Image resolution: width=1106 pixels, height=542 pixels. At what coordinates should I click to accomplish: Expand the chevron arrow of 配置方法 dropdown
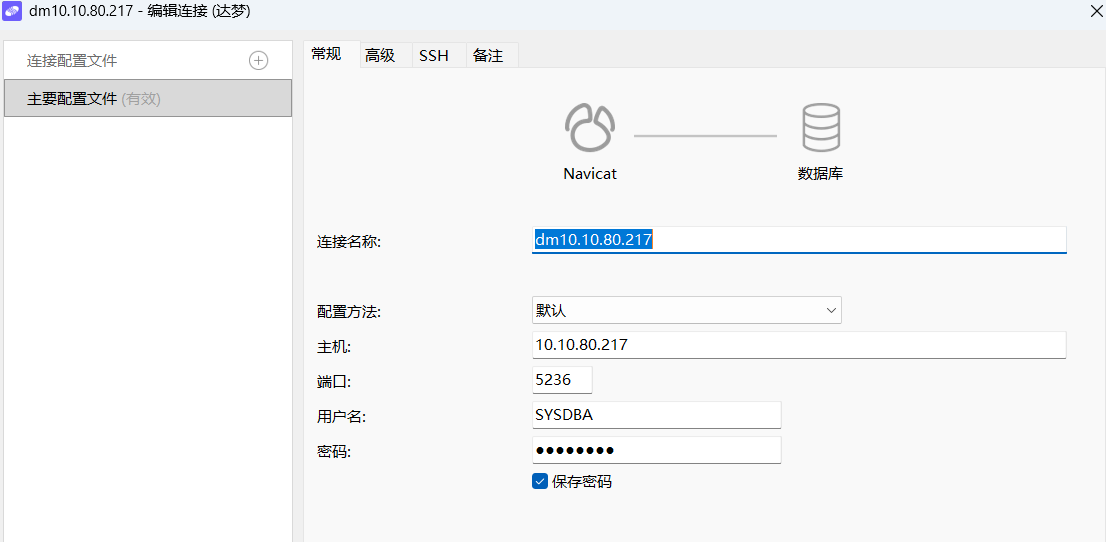coord(830,310)
